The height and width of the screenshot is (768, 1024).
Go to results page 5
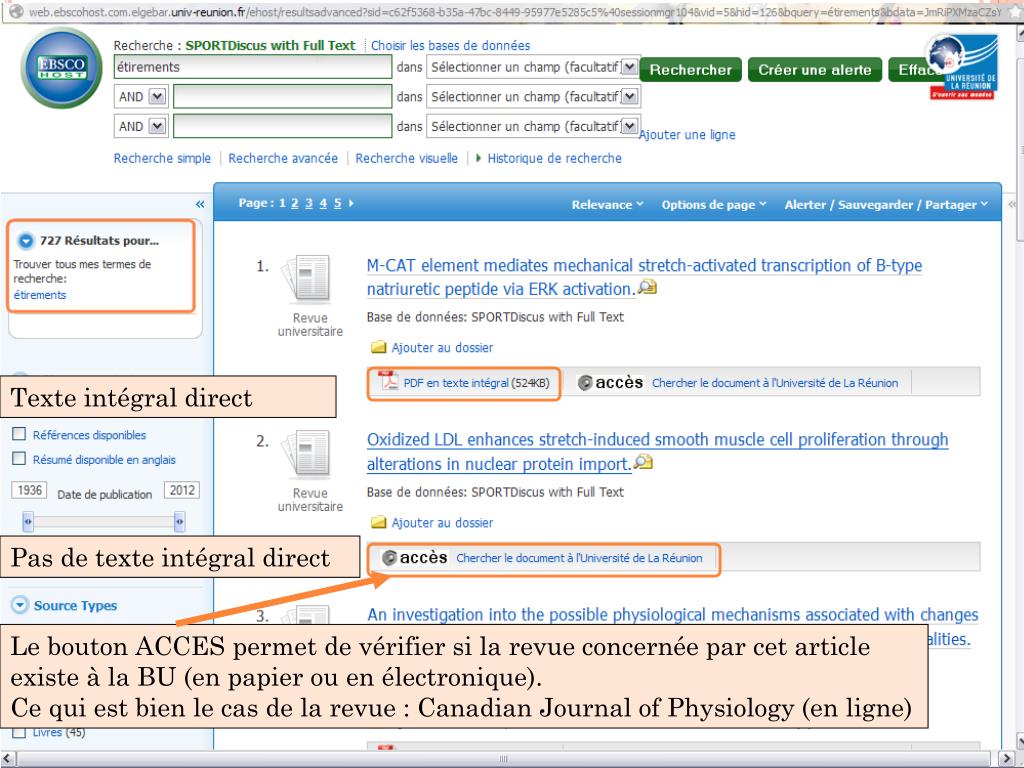pyautogui.click(x=338, y=203)
